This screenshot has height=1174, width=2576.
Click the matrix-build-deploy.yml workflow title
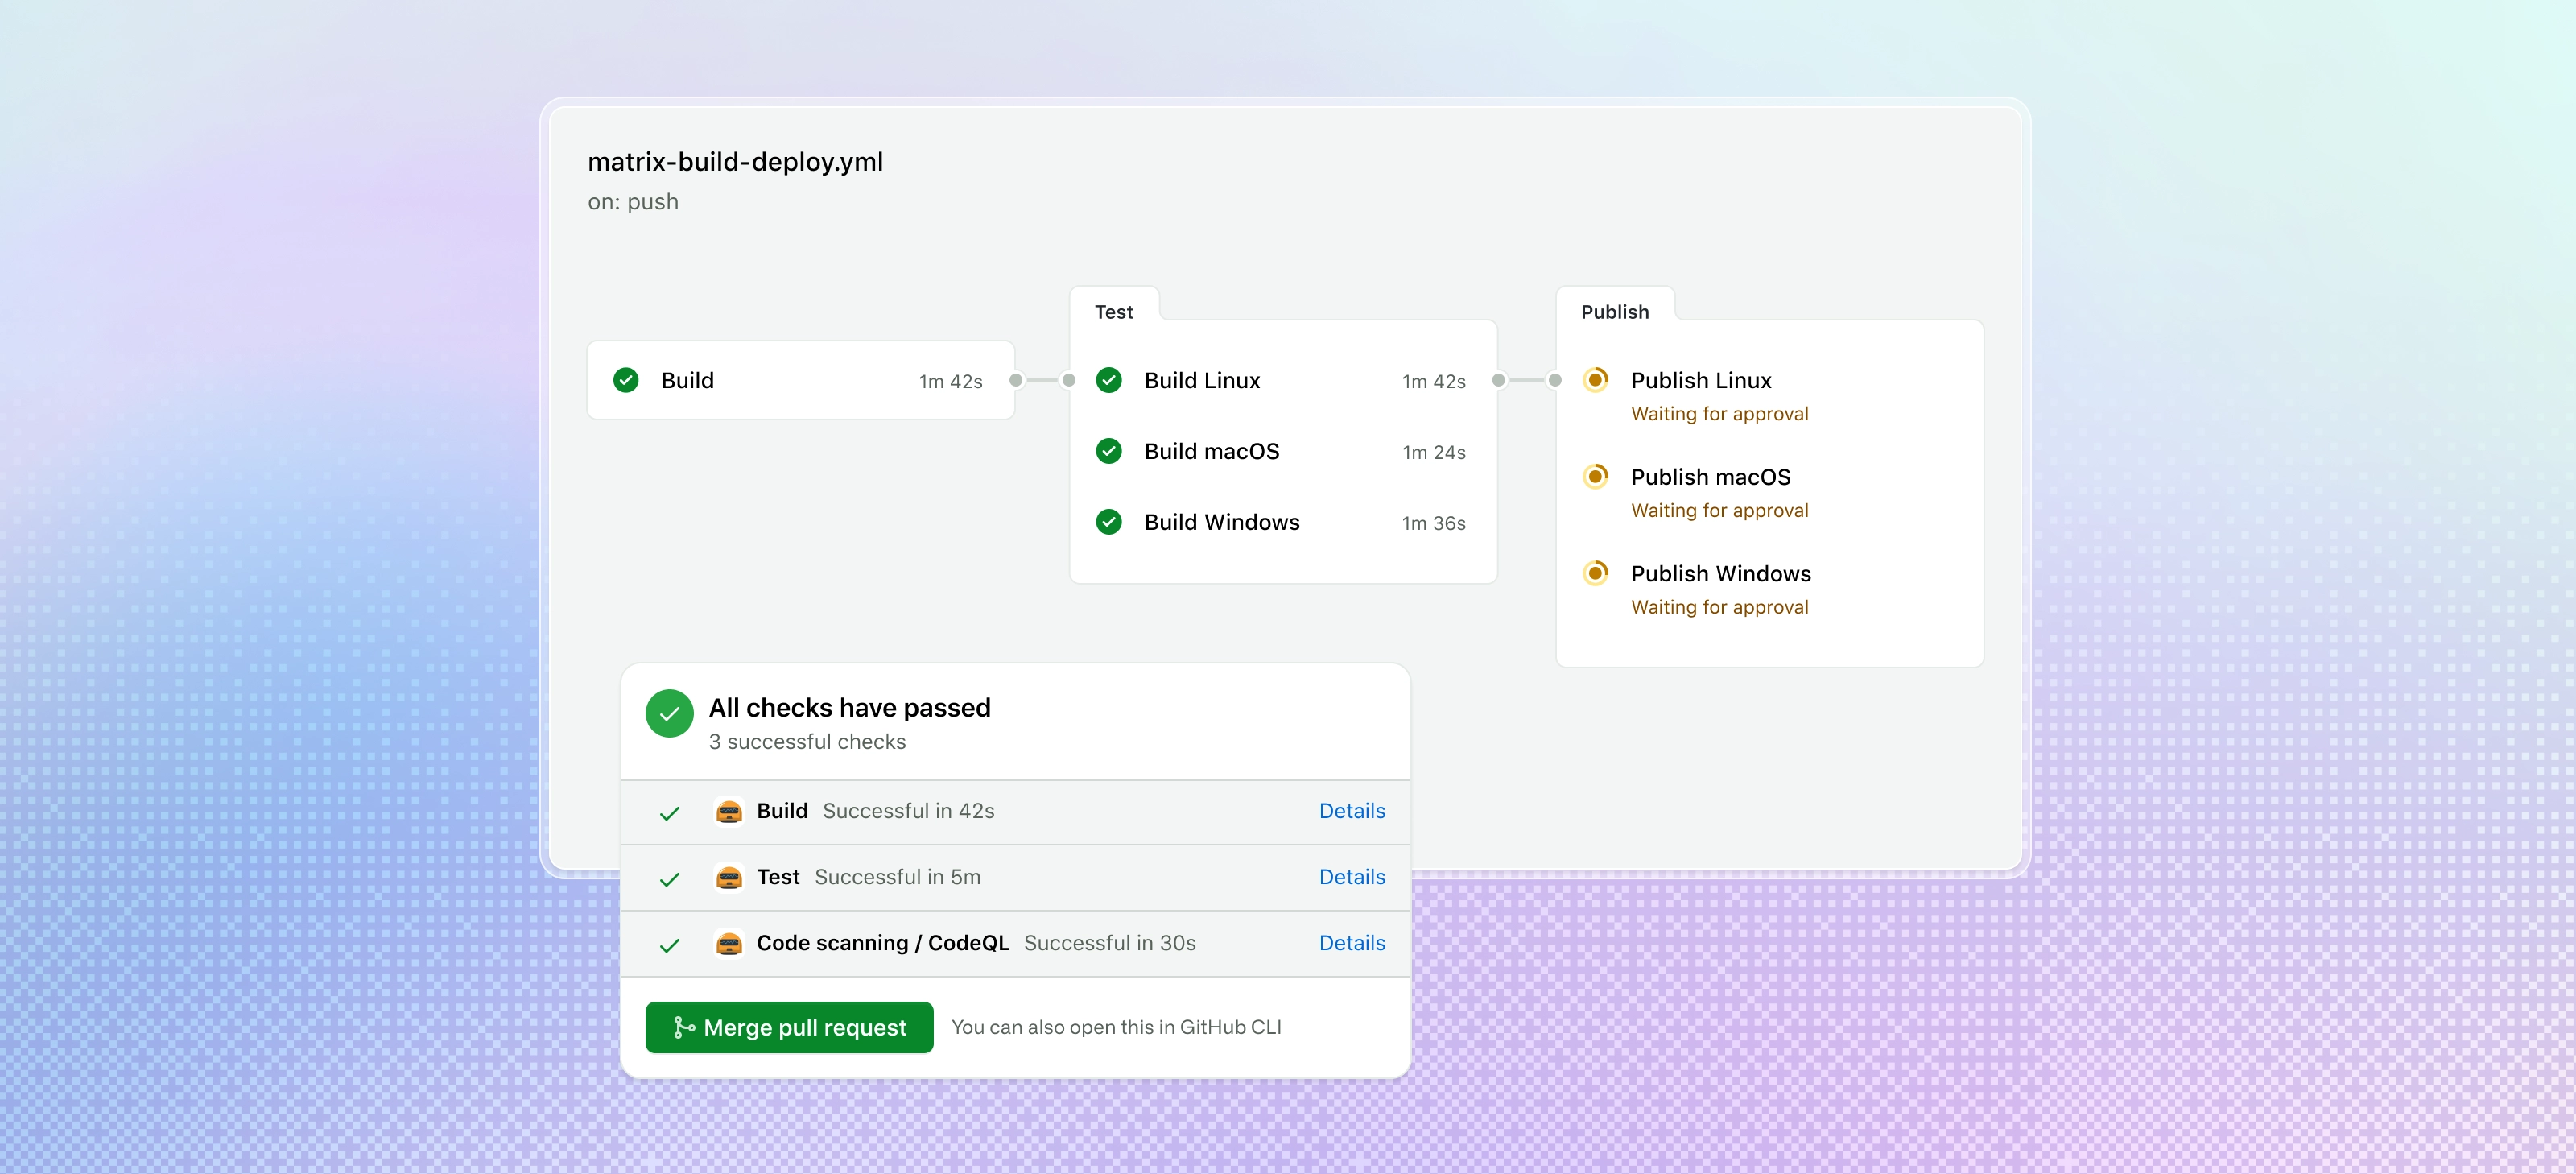(x=735, y=162)
